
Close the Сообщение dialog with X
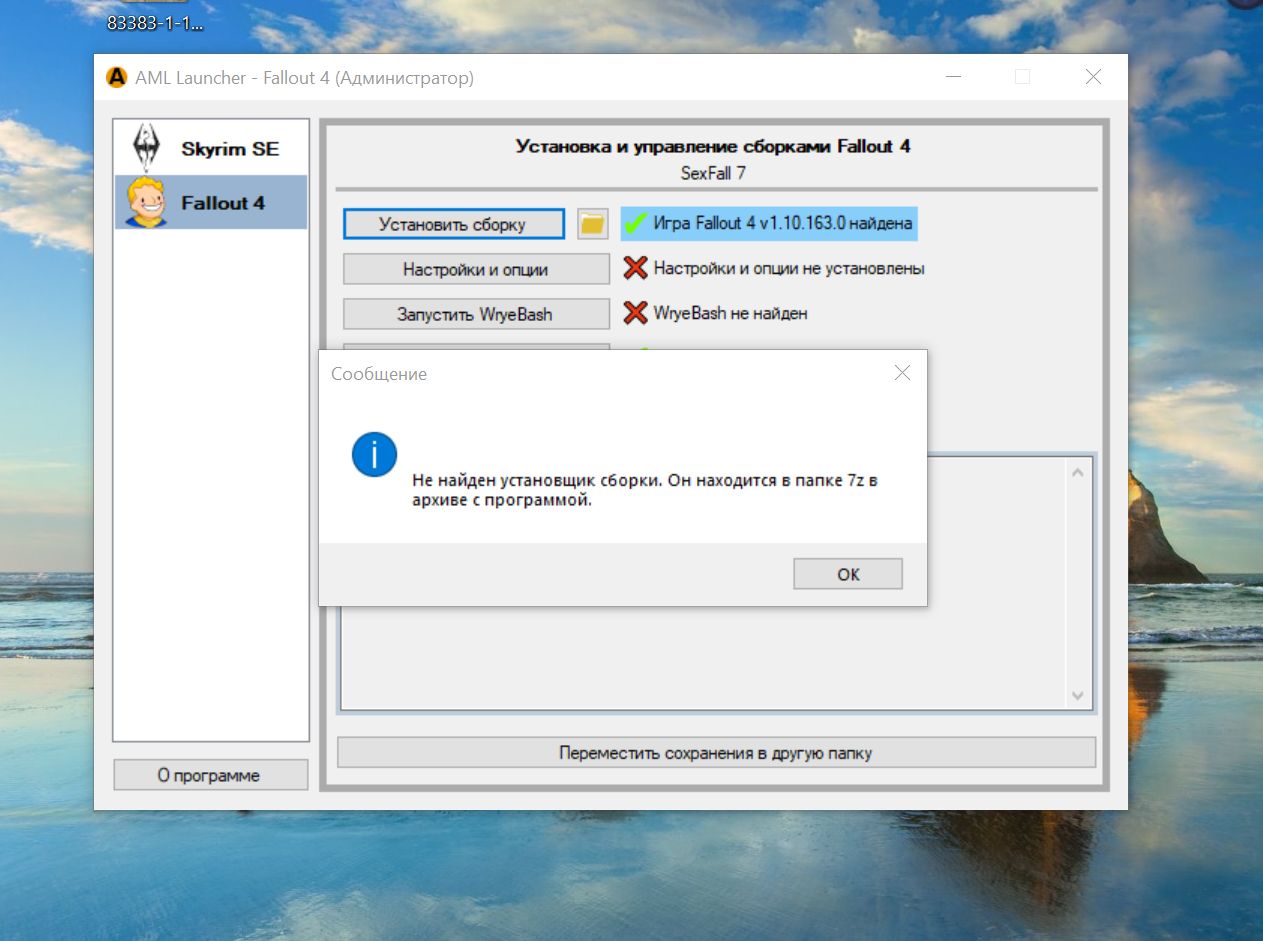click(902, 373)
